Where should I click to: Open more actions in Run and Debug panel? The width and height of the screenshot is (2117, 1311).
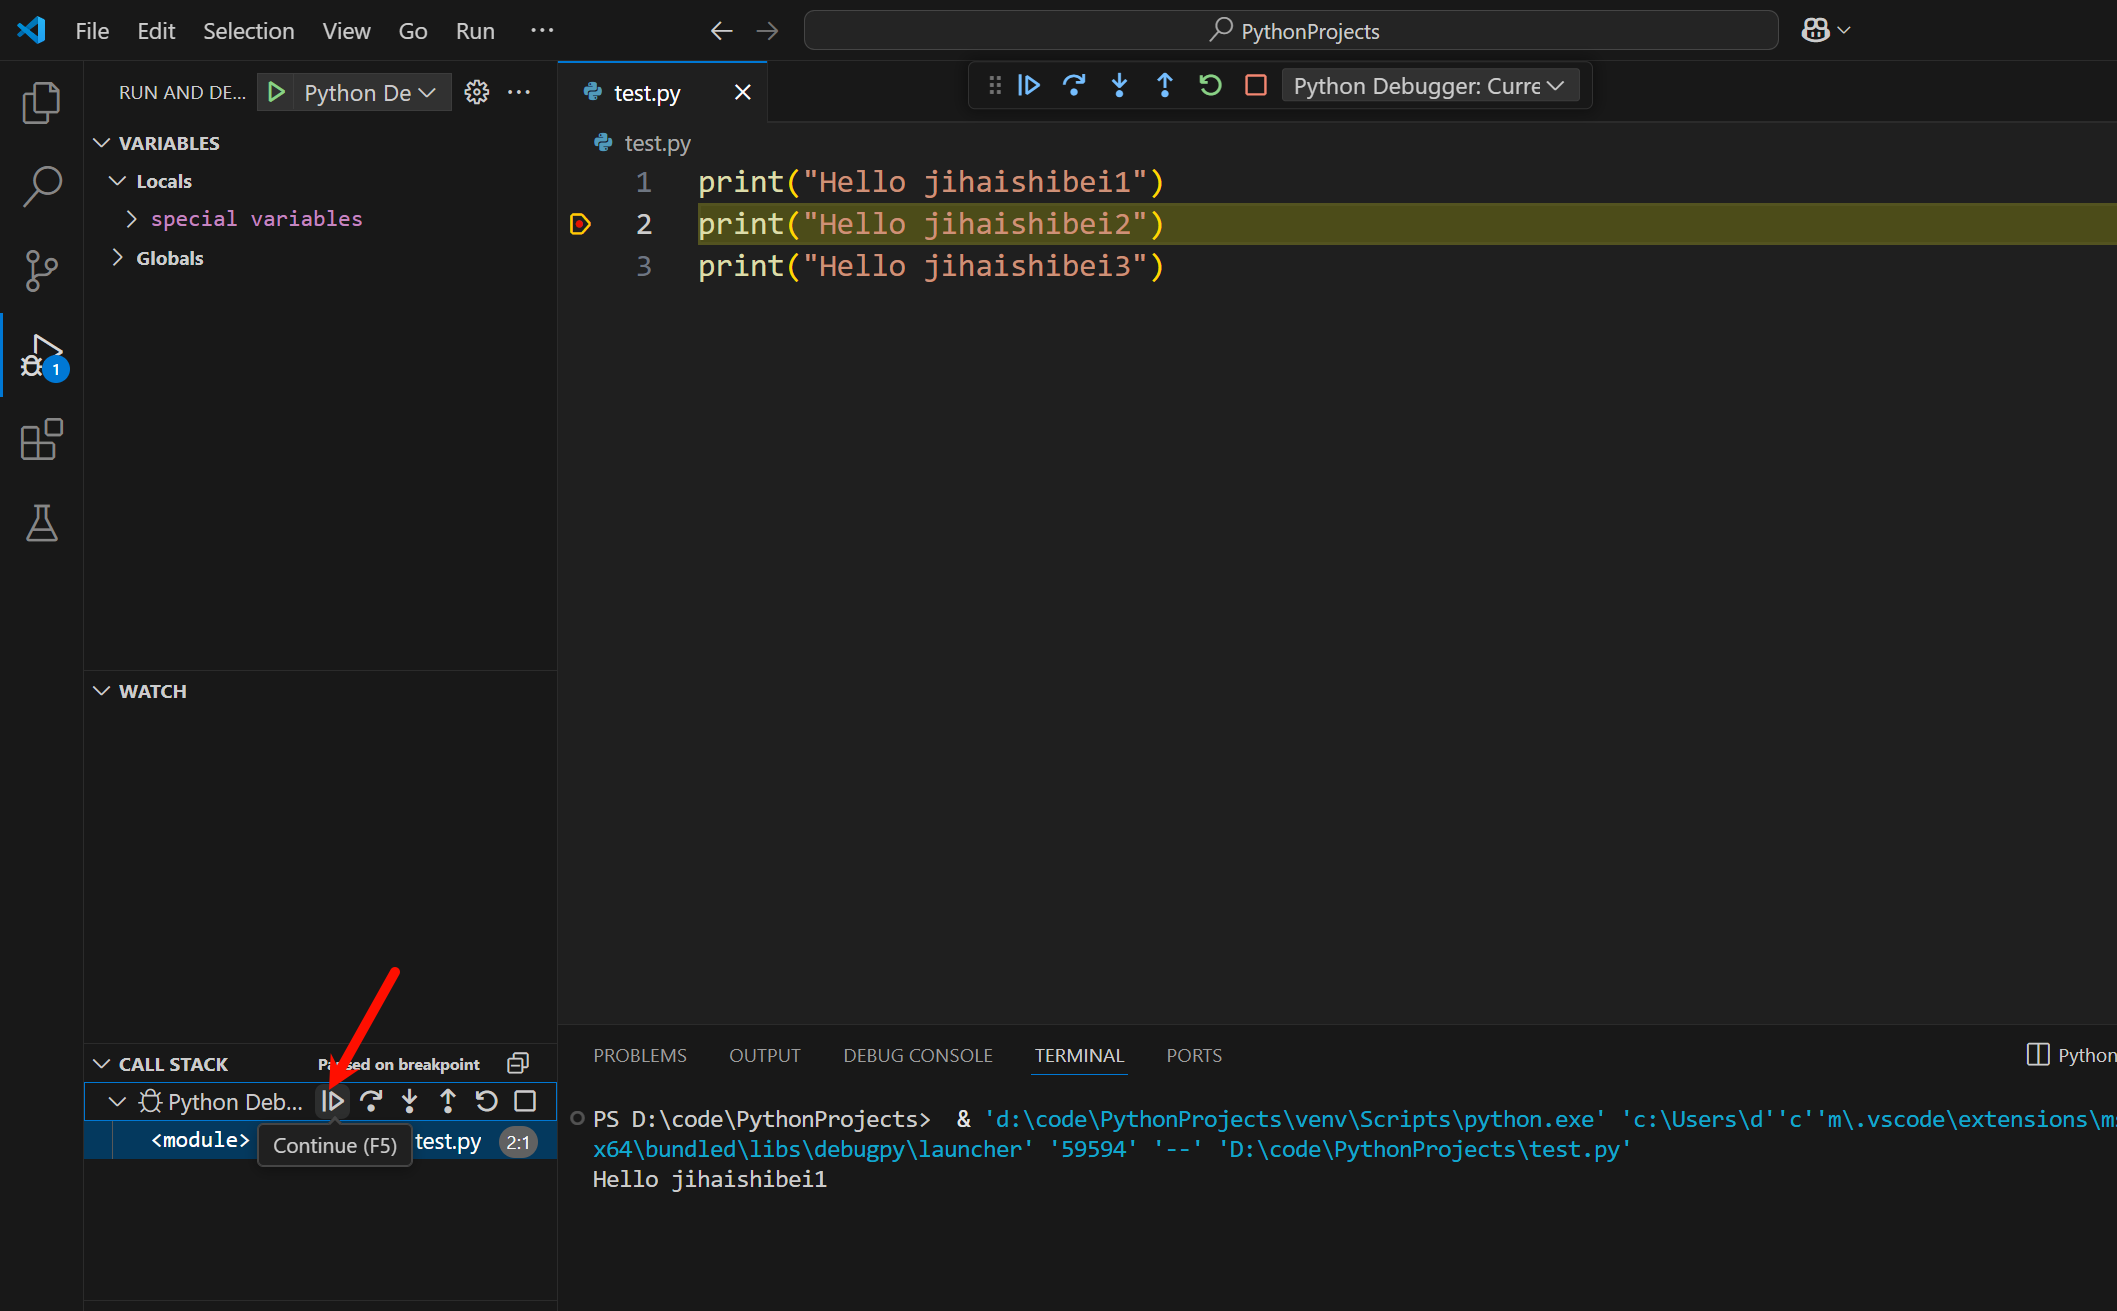point(519,91)
